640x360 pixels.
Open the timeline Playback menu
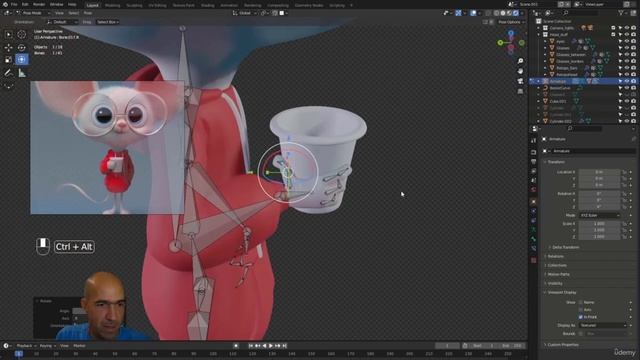coord(26,346)
